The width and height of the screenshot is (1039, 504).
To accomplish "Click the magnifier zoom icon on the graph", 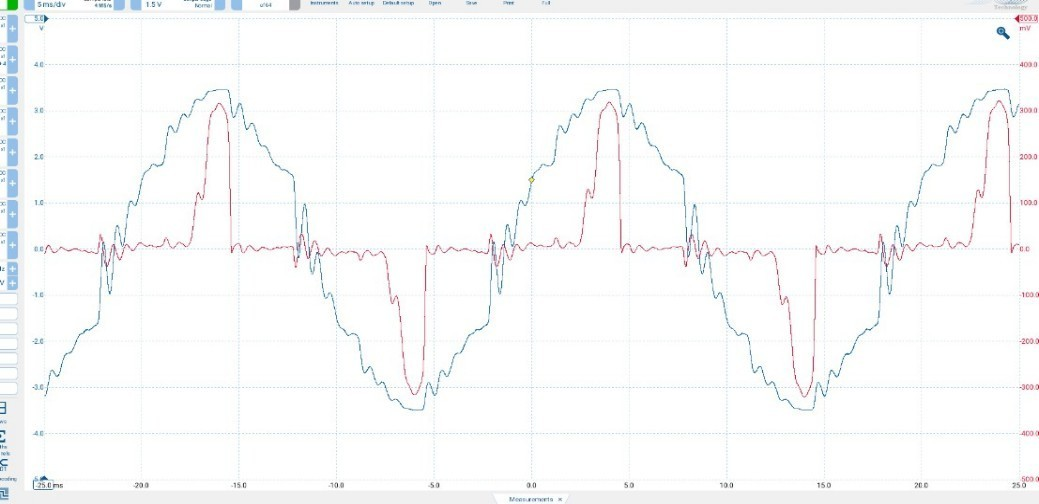I will pyautogui.click(x=1003, y=33).
